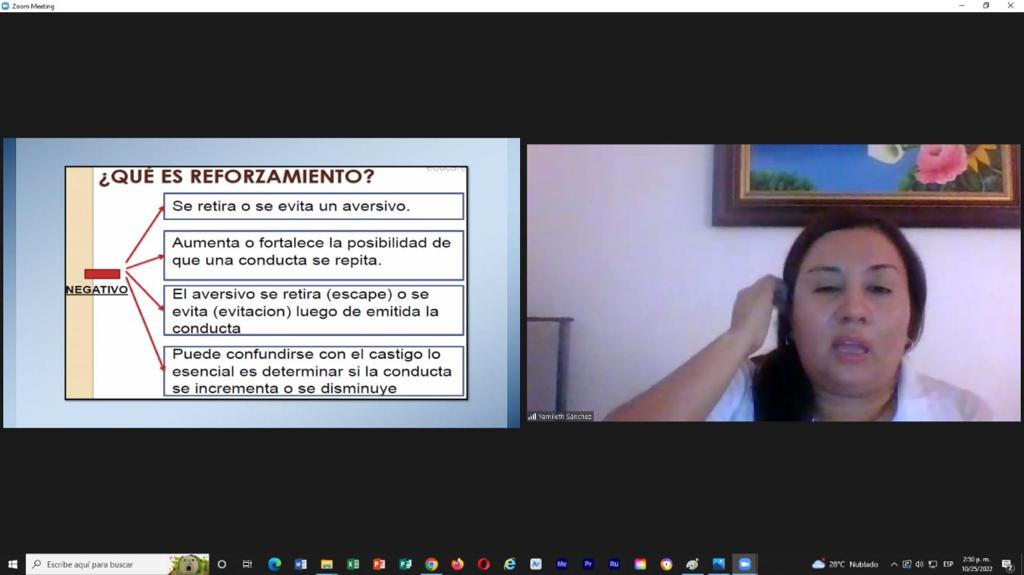Open Internet Explorer from the taskbar
Screen dimensions: 1024x575
tap(509, 564)
